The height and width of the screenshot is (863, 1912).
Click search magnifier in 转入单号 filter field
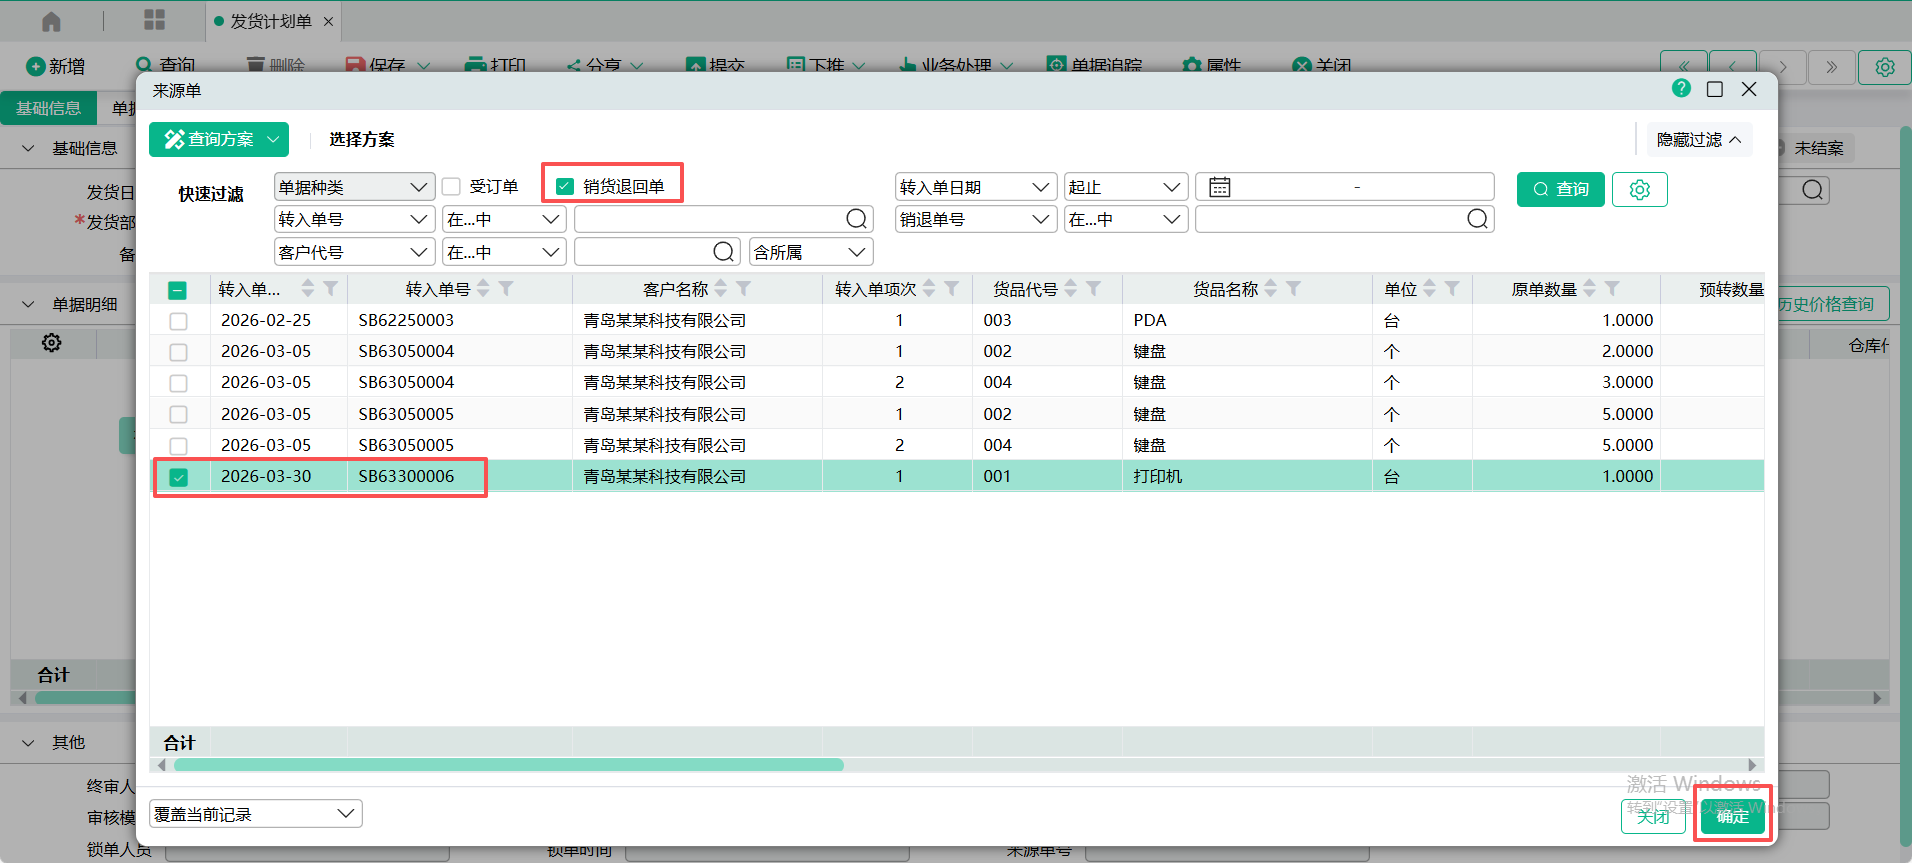point(856,219)
